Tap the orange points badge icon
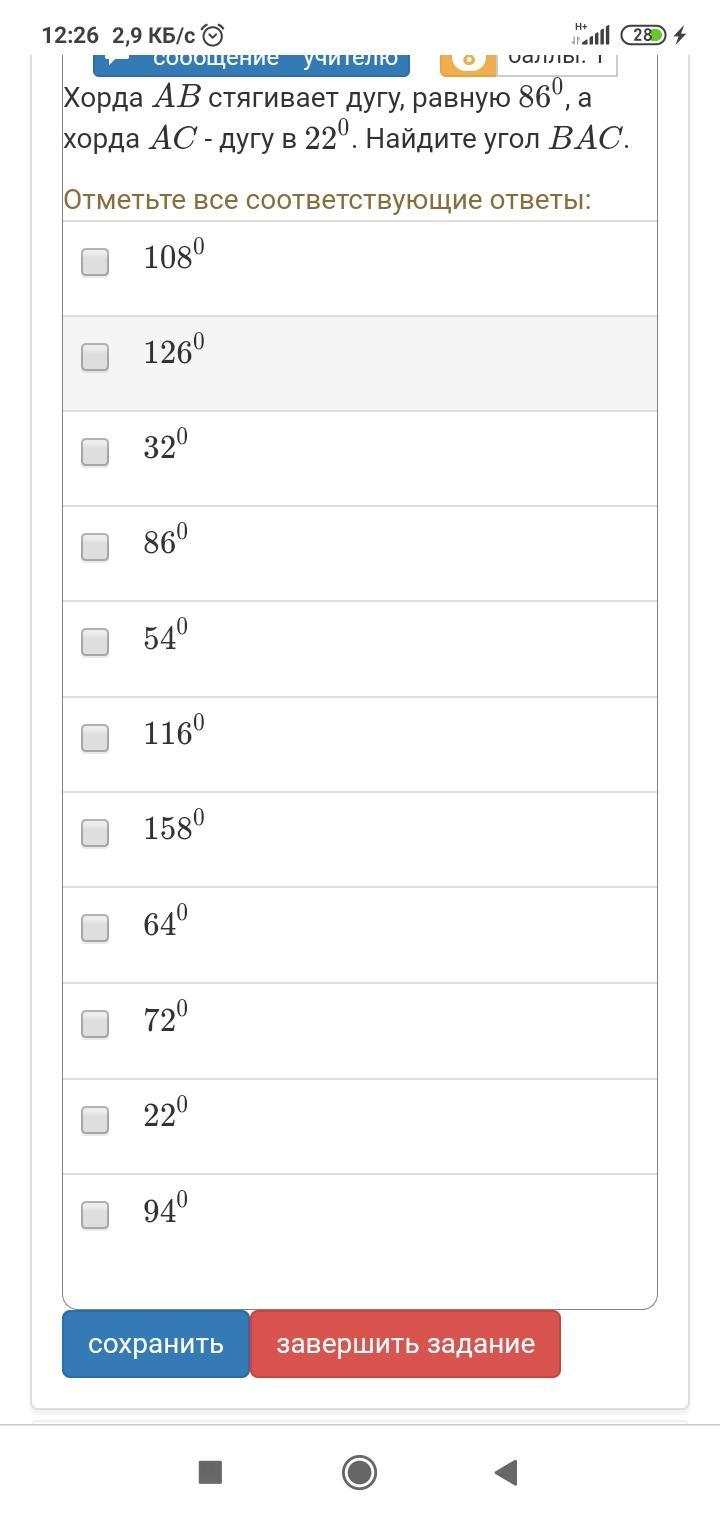Screen dimensions: 720x1520 click(x=468, y=60)
